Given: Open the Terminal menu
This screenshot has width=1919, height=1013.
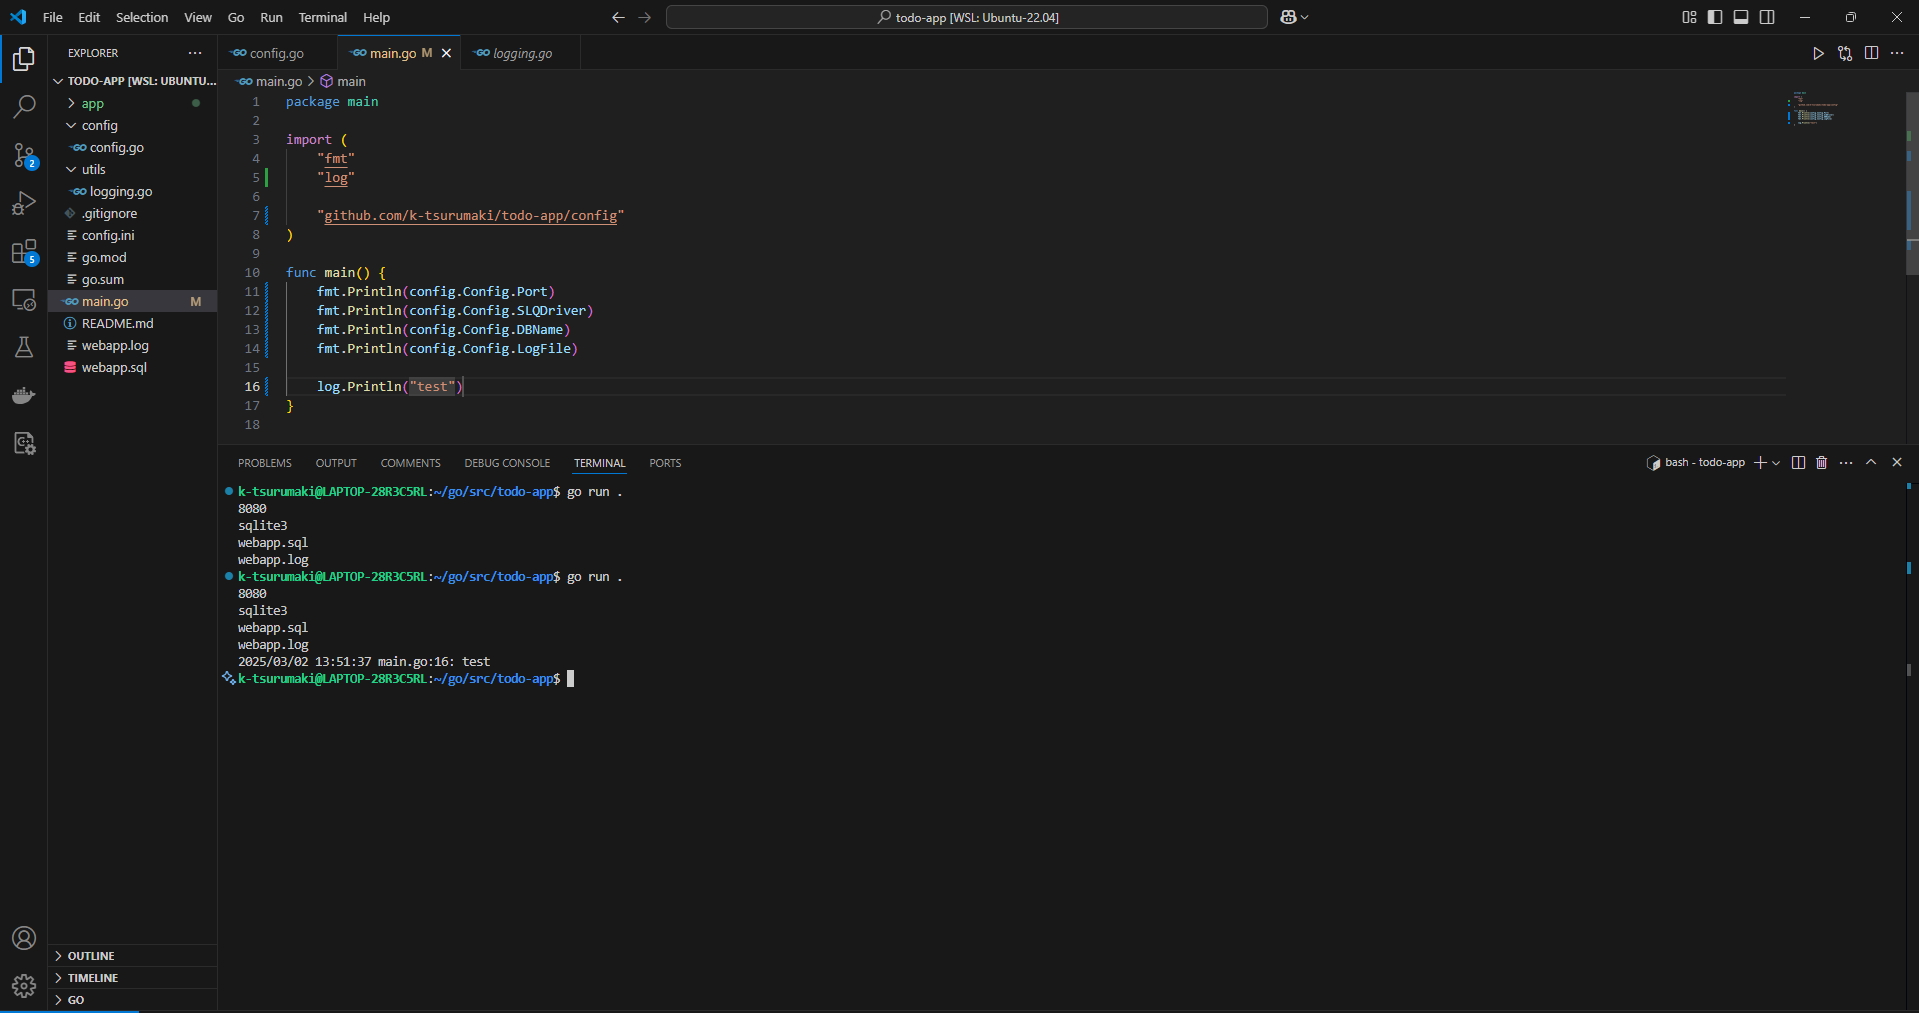Looking at the screenshot, I should pyautogui.click(x=323, y=17).
